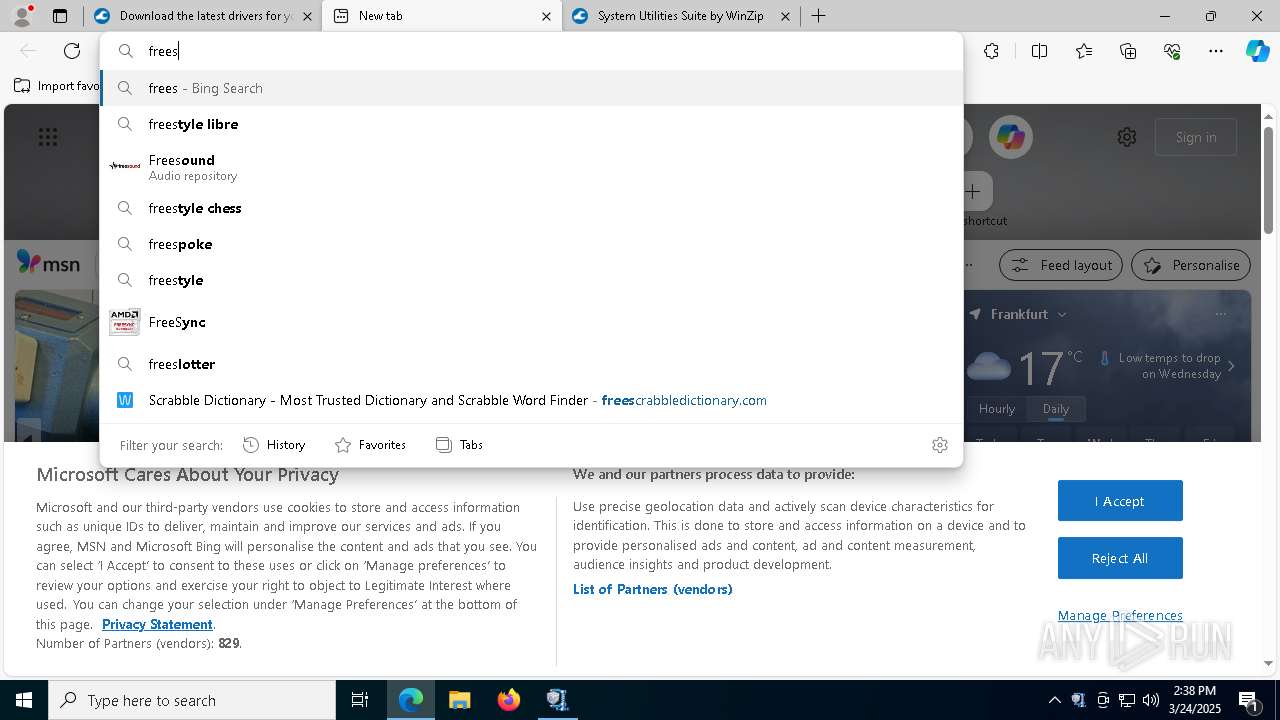Click the Windows taskbar search box
Viewport: 1280px width, 720px height.
pos(192,700)
